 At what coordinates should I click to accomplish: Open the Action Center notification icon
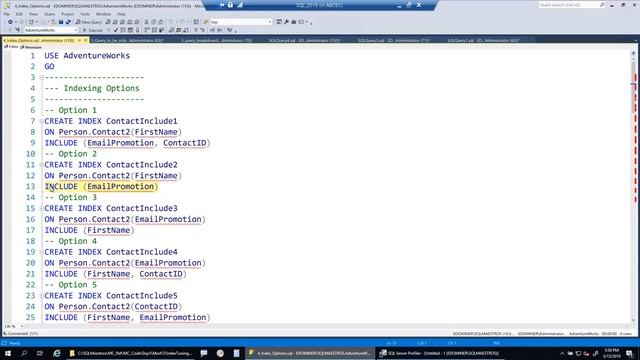[x=630, y=353]
